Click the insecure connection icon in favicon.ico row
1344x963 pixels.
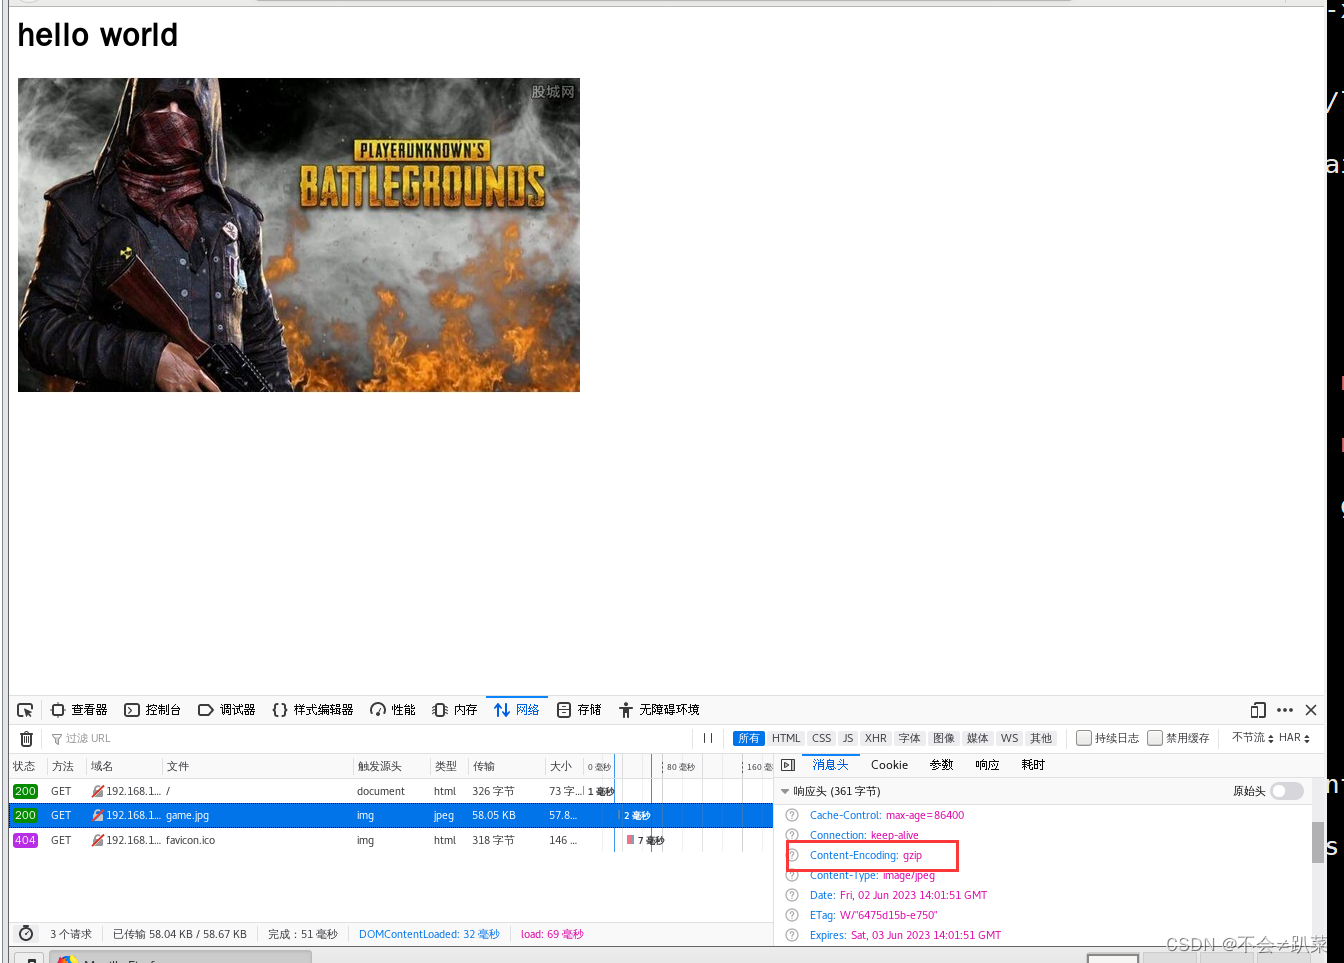click(98, 841)
